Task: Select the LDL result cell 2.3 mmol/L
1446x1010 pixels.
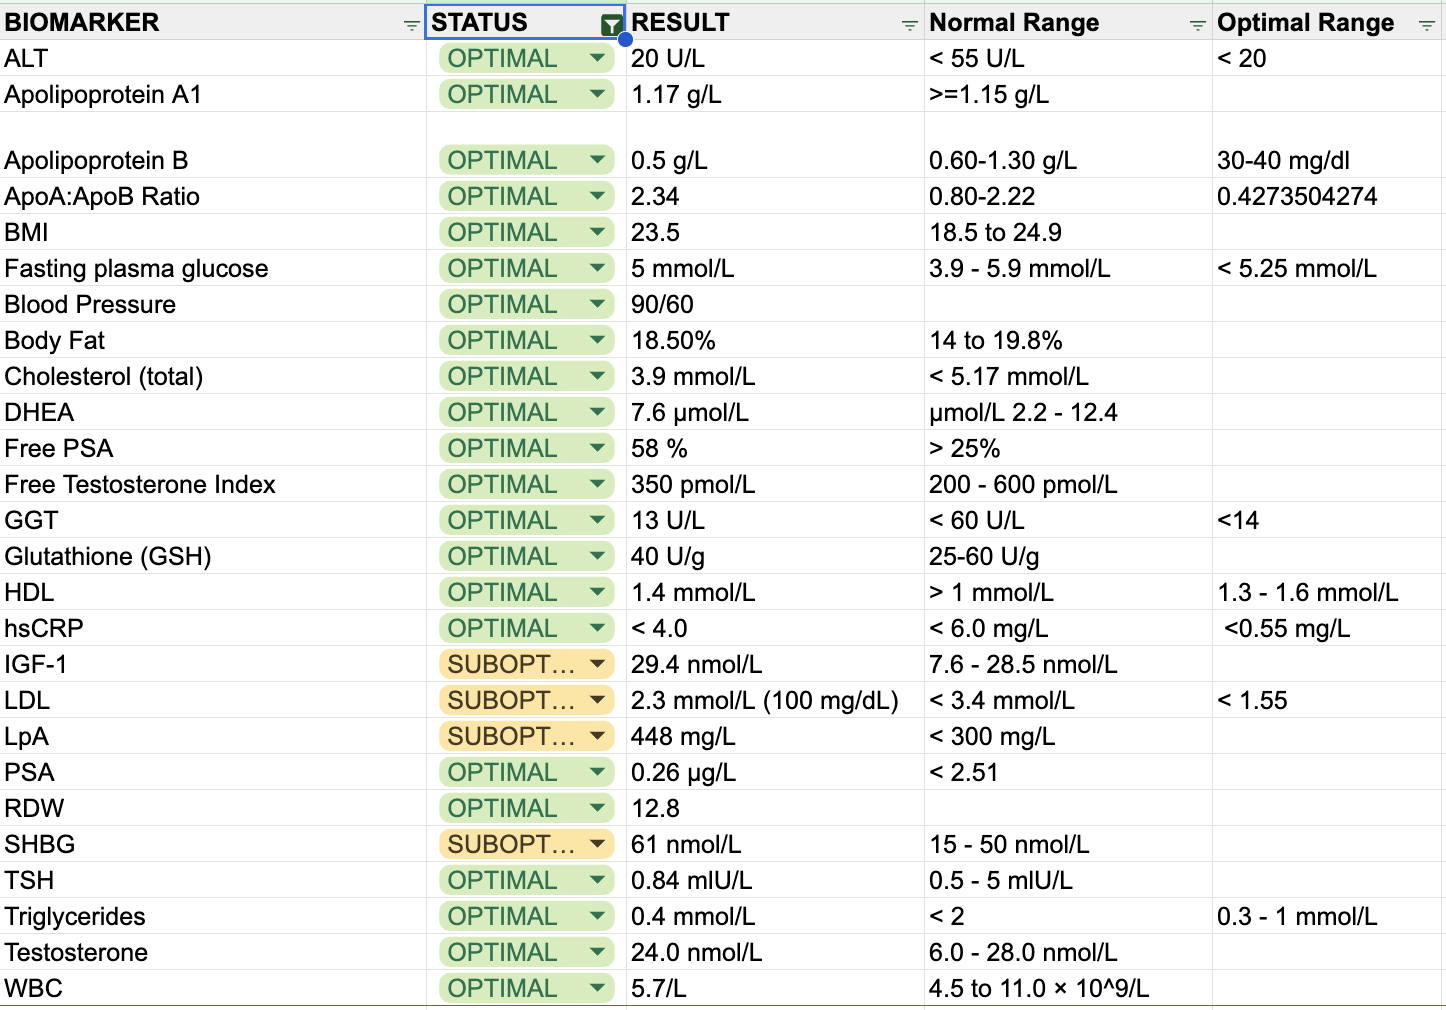Action: pyautogui.click(x=775, y=700)
